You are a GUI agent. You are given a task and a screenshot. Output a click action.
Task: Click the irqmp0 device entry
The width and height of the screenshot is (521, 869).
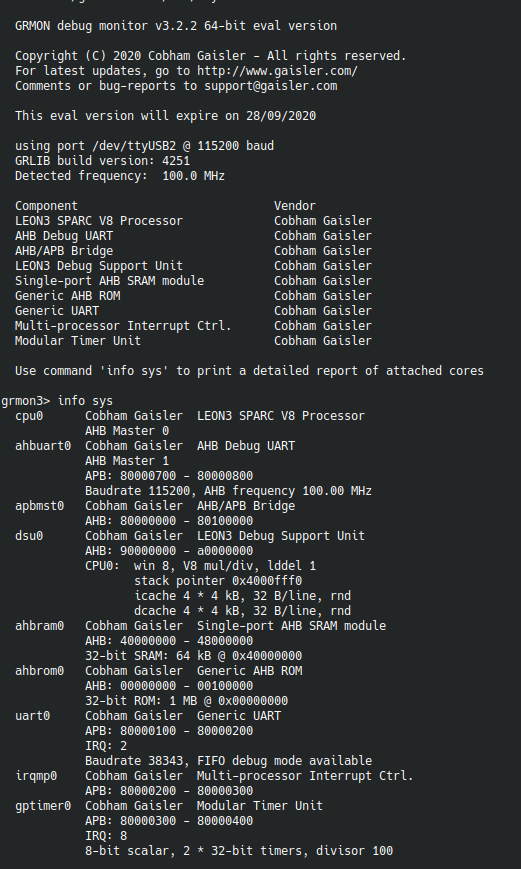[36, 775]
